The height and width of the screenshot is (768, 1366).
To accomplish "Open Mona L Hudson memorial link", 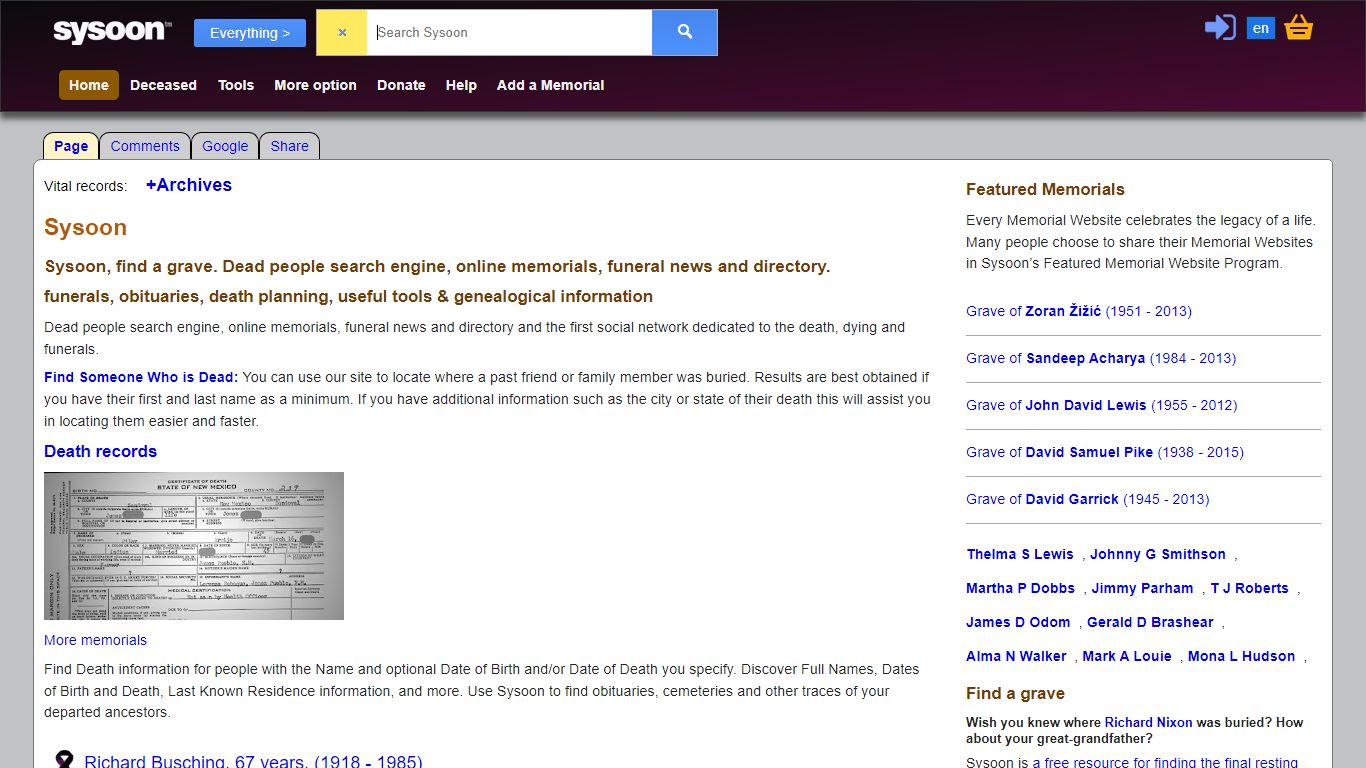I will coord(1242,656).
